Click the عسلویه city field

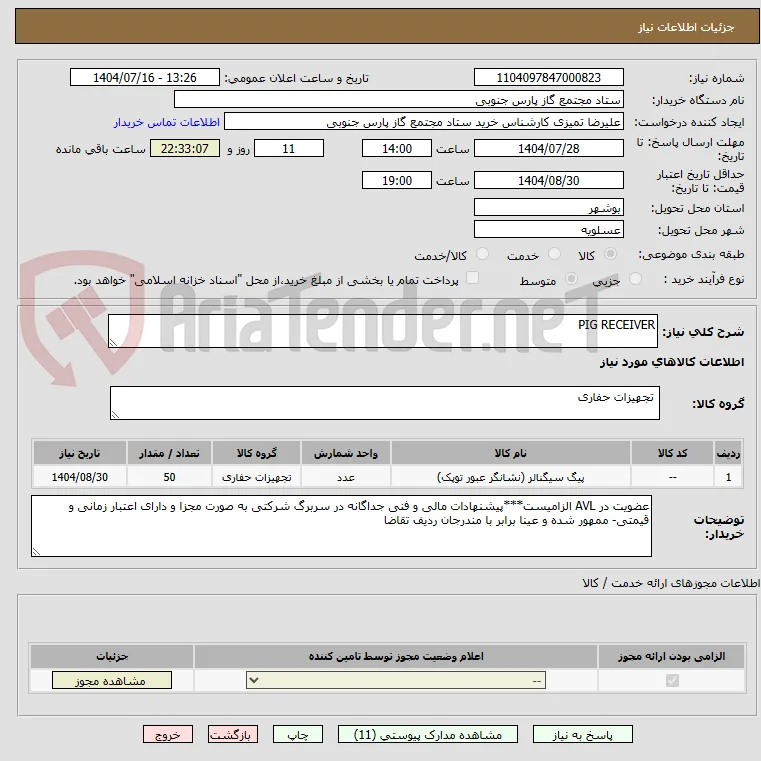point(548,230)
